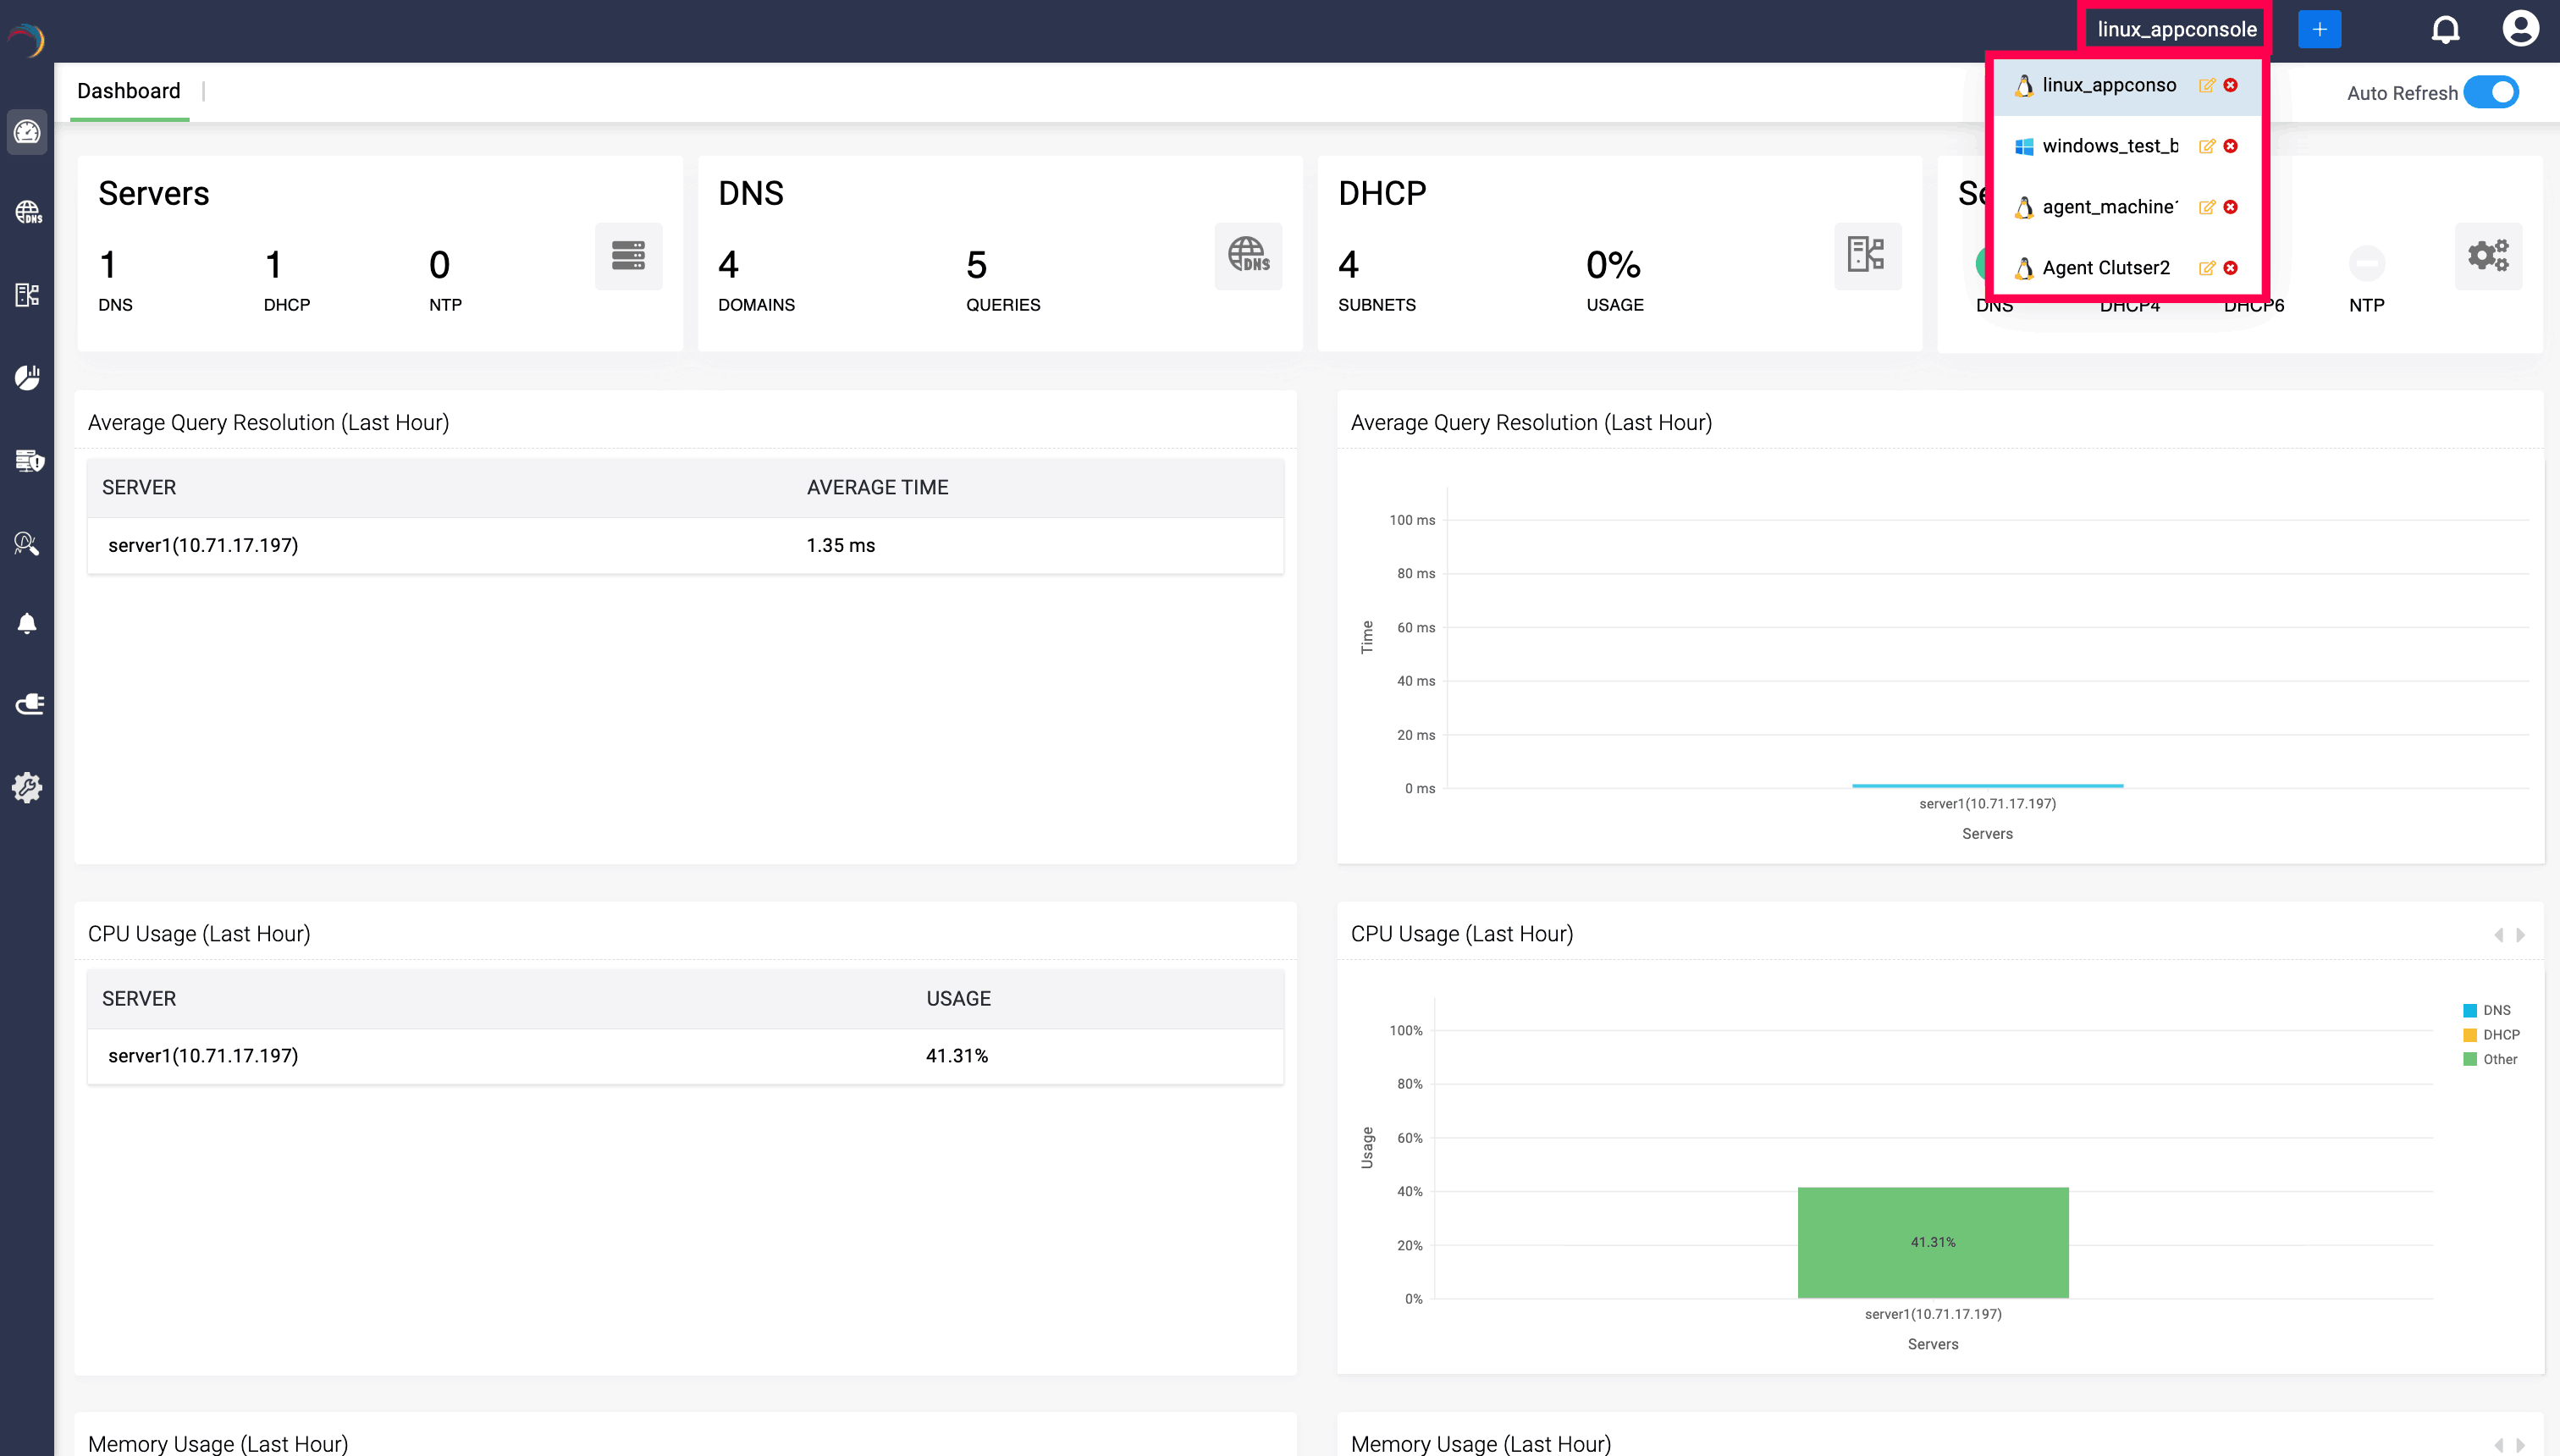Disable the Auto Refresh toggle

[2491, 93]
